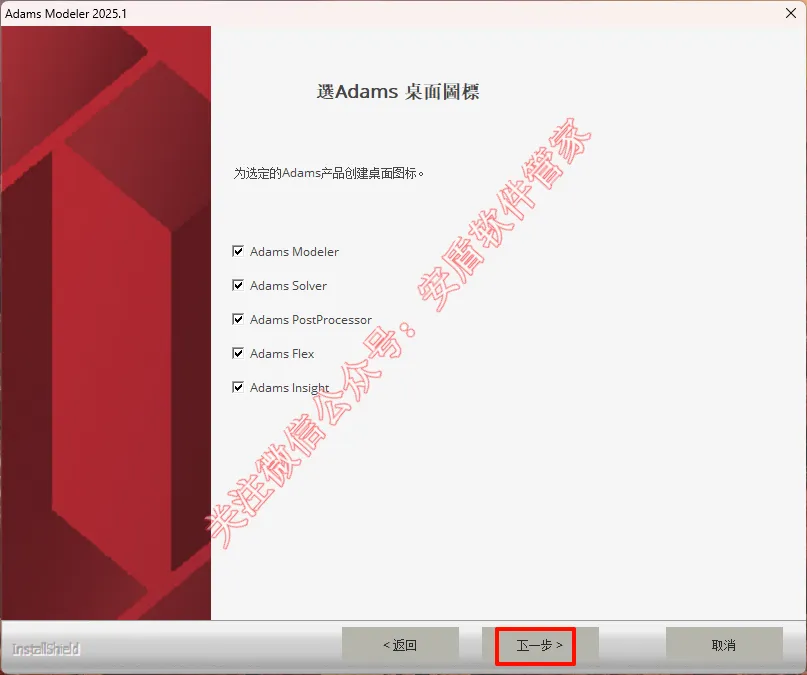Image resolution: width=807 pixels, height=675 pixels.
Task: Disable the Adams PostProcessor desktop icon checkbox
Action: click(x=238, y=319)
